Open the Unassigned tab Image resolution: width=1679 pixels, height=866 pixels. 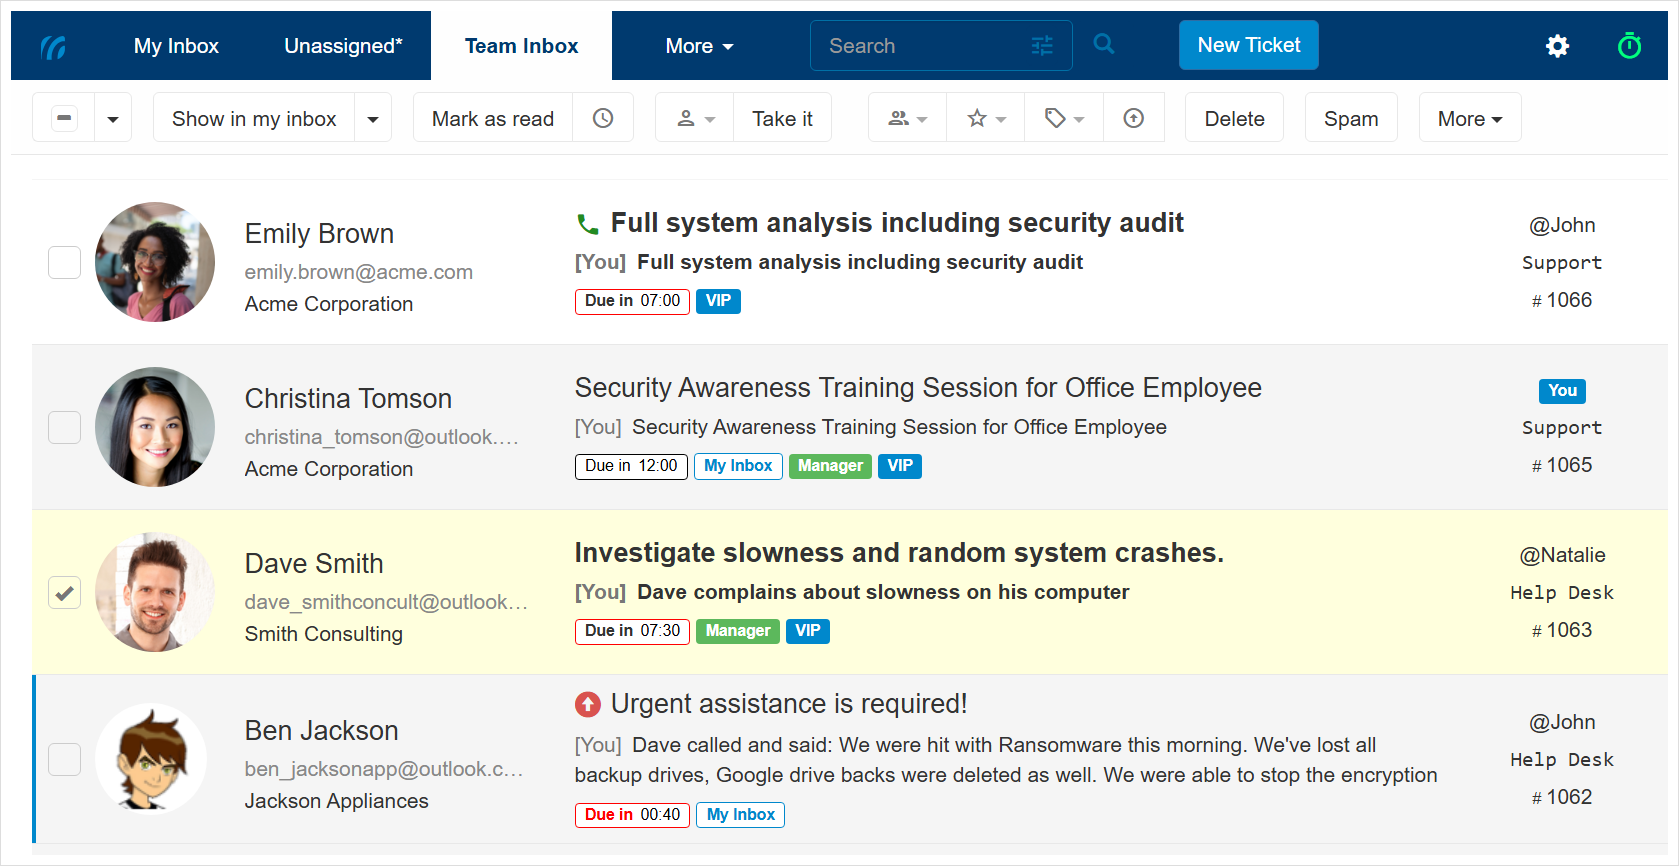(343, 46)
